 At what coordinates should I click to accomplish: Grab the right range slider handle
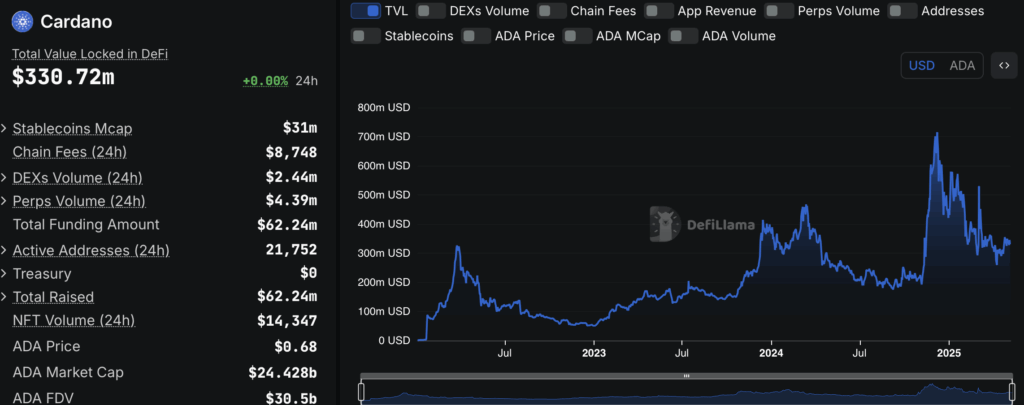point(1012,392)
